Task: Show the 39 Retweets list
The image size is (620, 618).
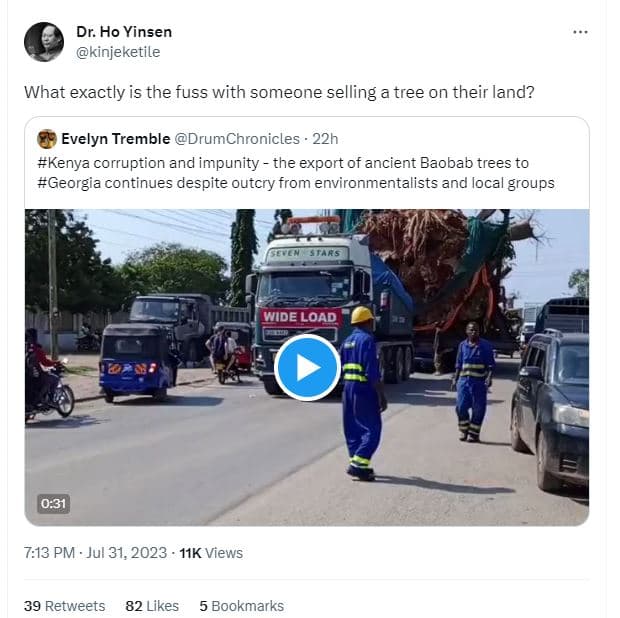Action: (x=64, y=606)
